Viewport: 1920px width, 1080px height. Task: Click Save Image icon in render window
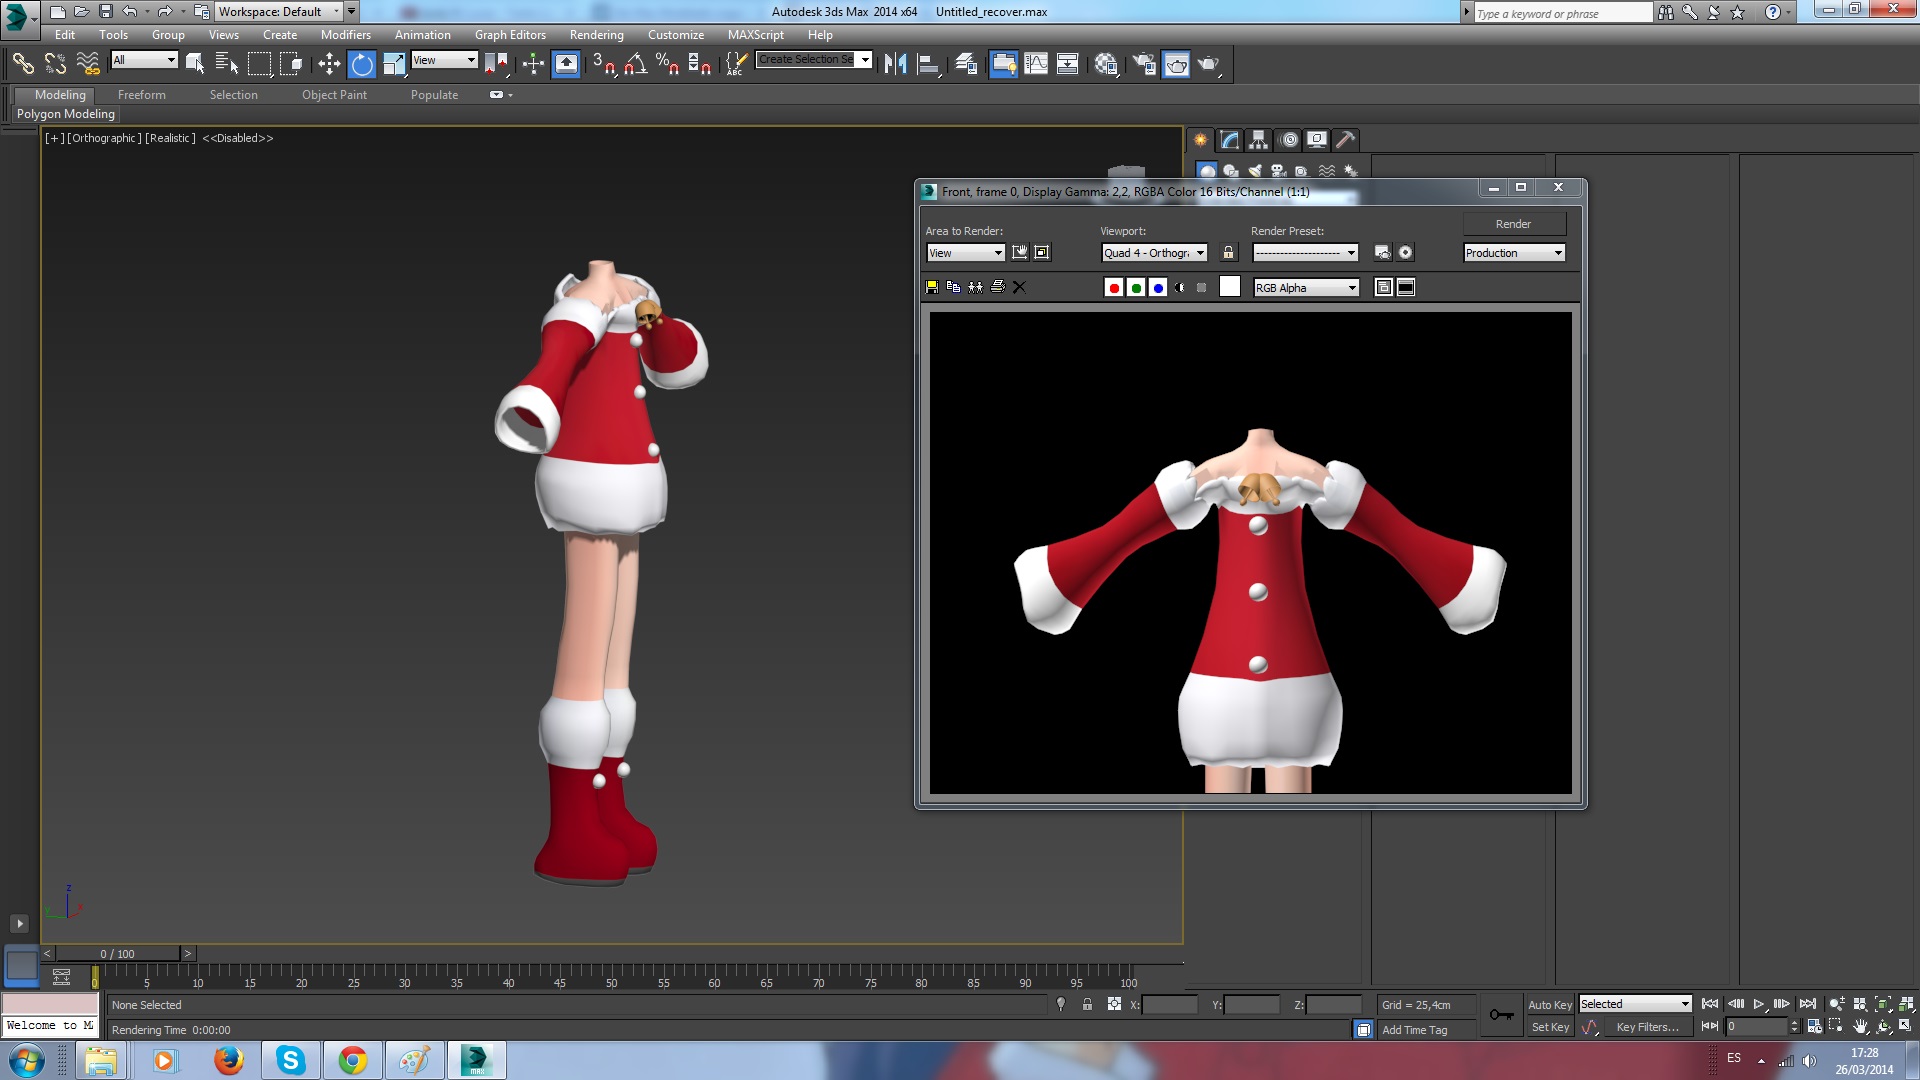932,287
